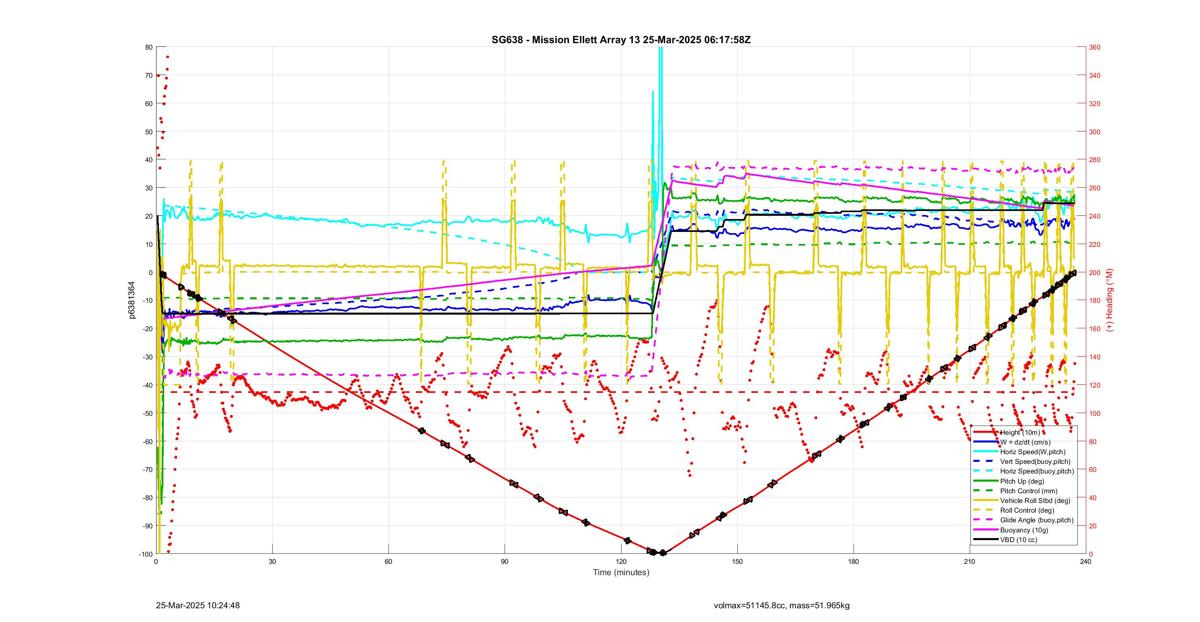The height and width of the screenshot is (622, 1200).
Task: Select the 'Vehicle Roll Stbd (deg)' legend entry
Action: (1023, 499)
